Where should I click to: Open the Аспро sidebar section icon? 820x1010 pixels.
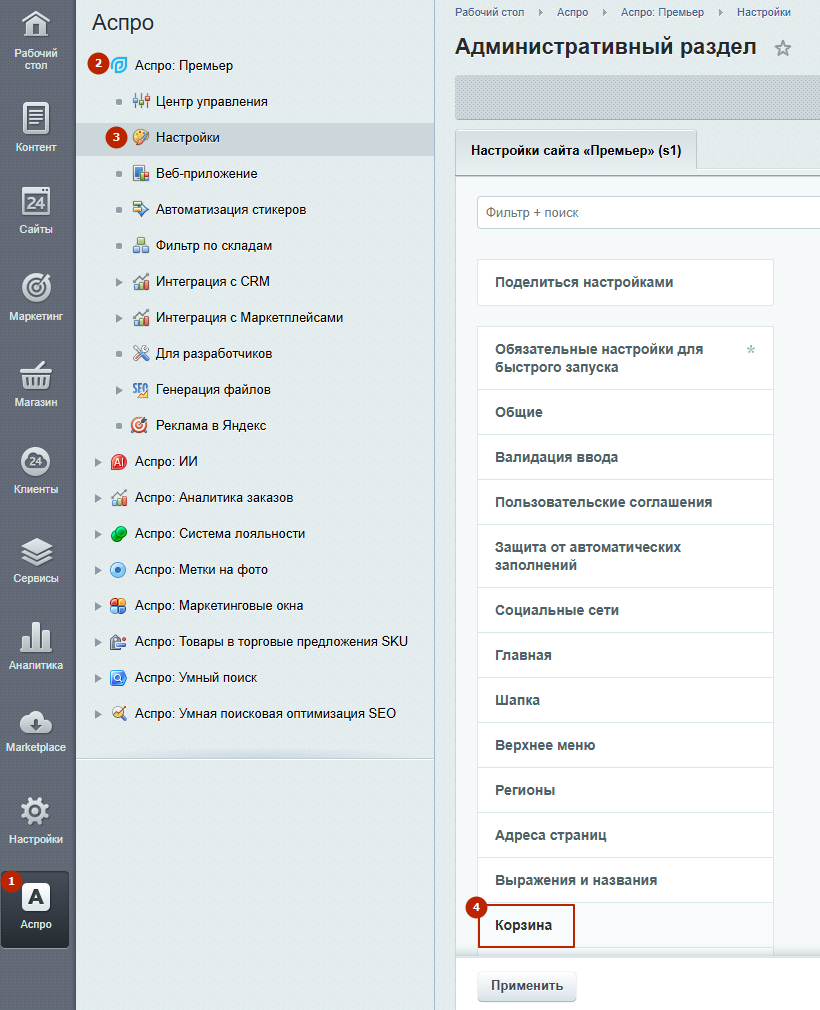36,897
